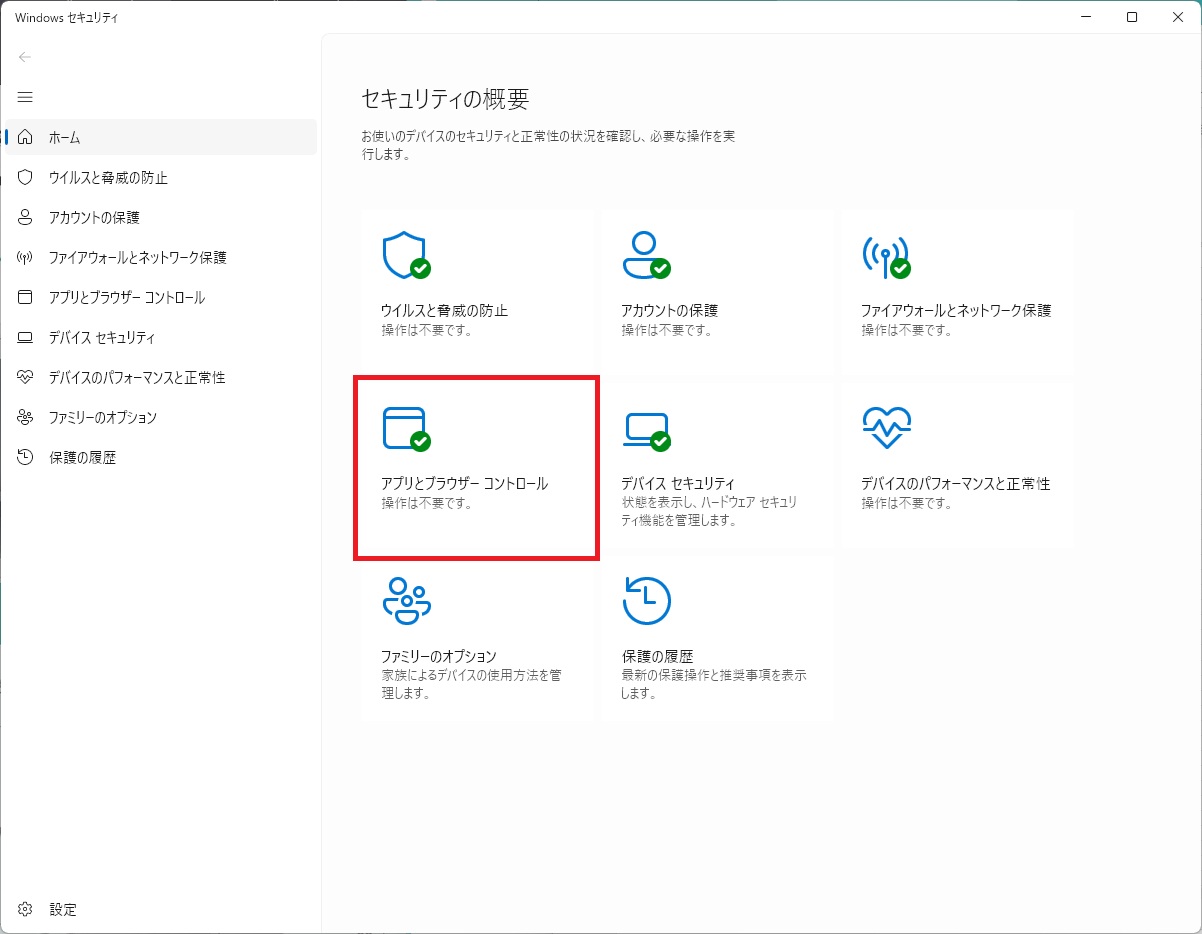Click the large browser window icon on app control card
1202x934 pixels.
tap(406, 429)
